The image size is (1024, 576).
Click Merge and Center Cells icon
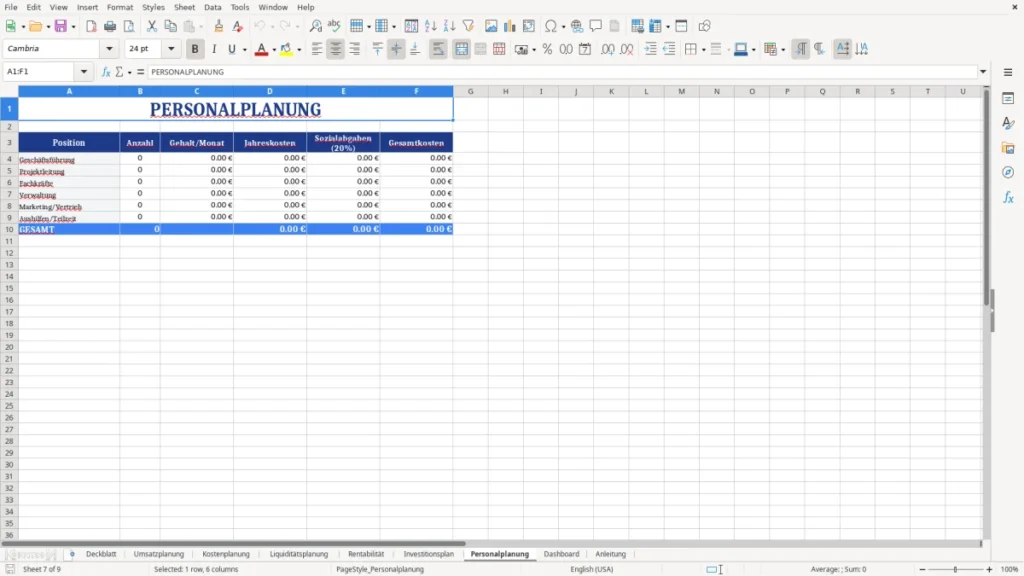462,49
